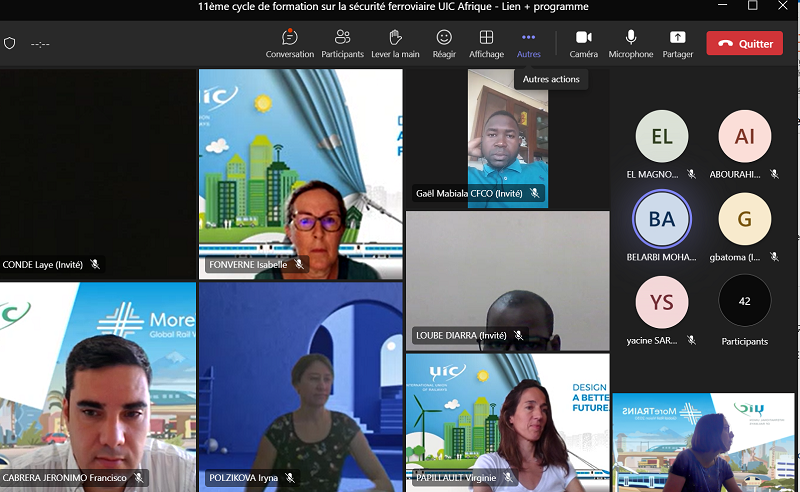Click LOUBE DIARRA (Invité) name label
This screenshot has height=492, width=800.
pos(461,335)
